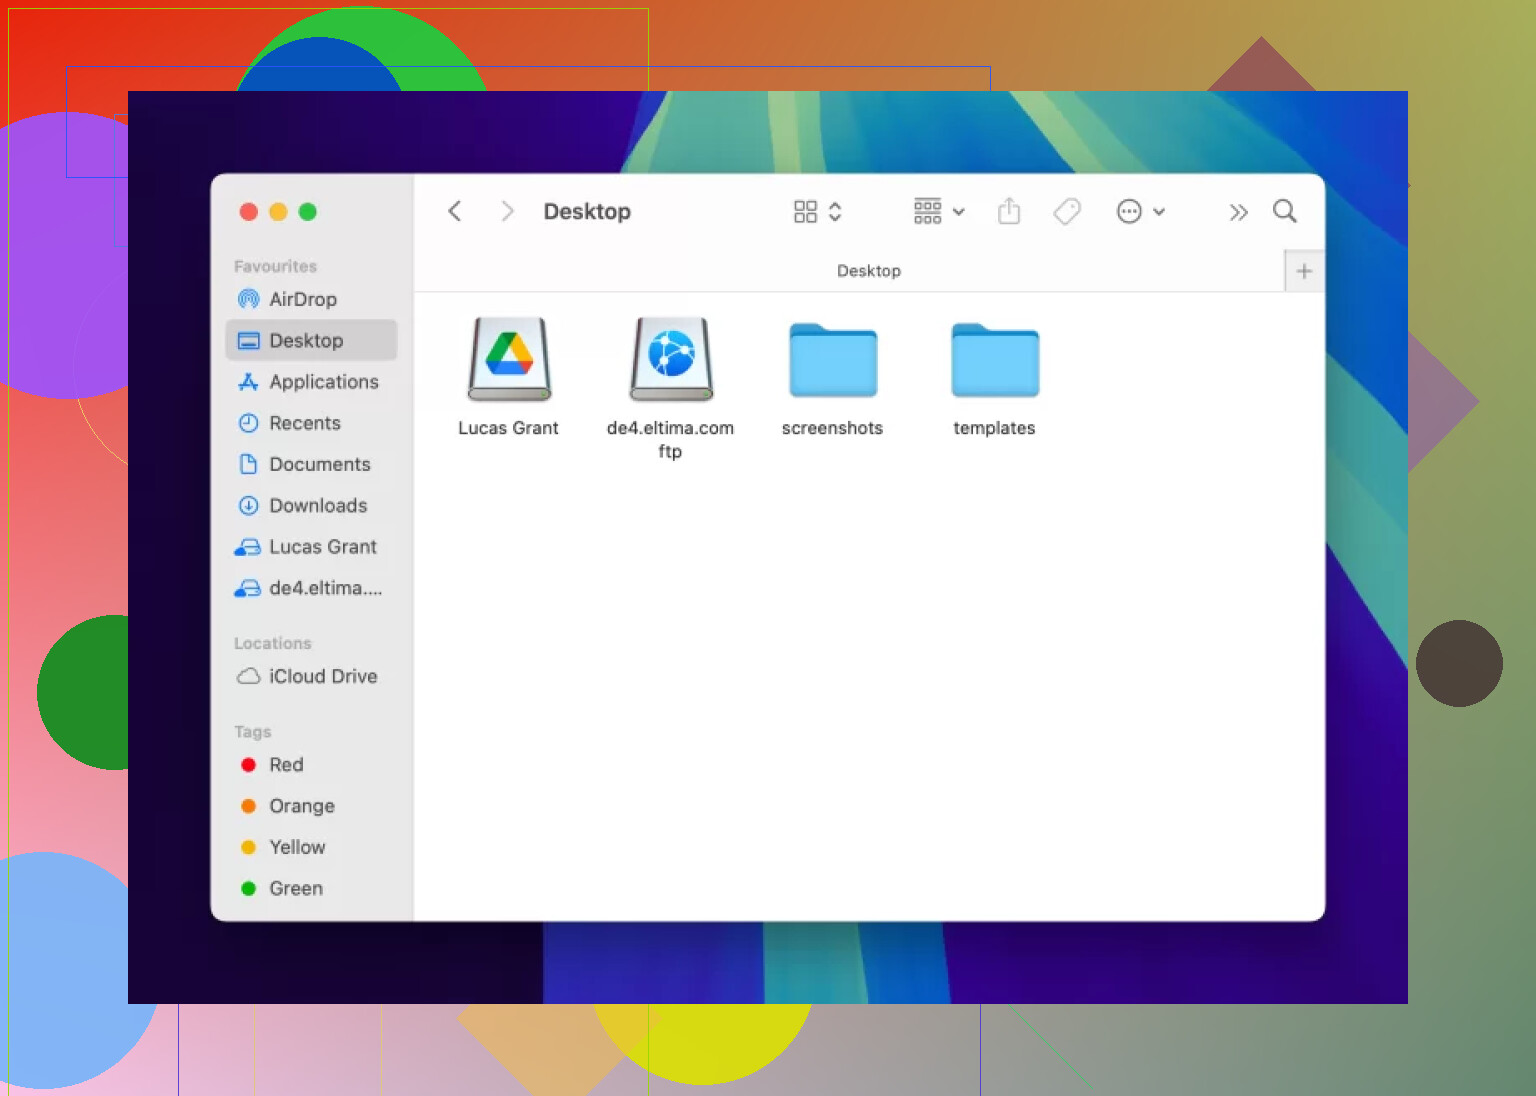Expand the More actions ellipsis menu
Screen dimensions: 1536x1096
coord(1140,212)
